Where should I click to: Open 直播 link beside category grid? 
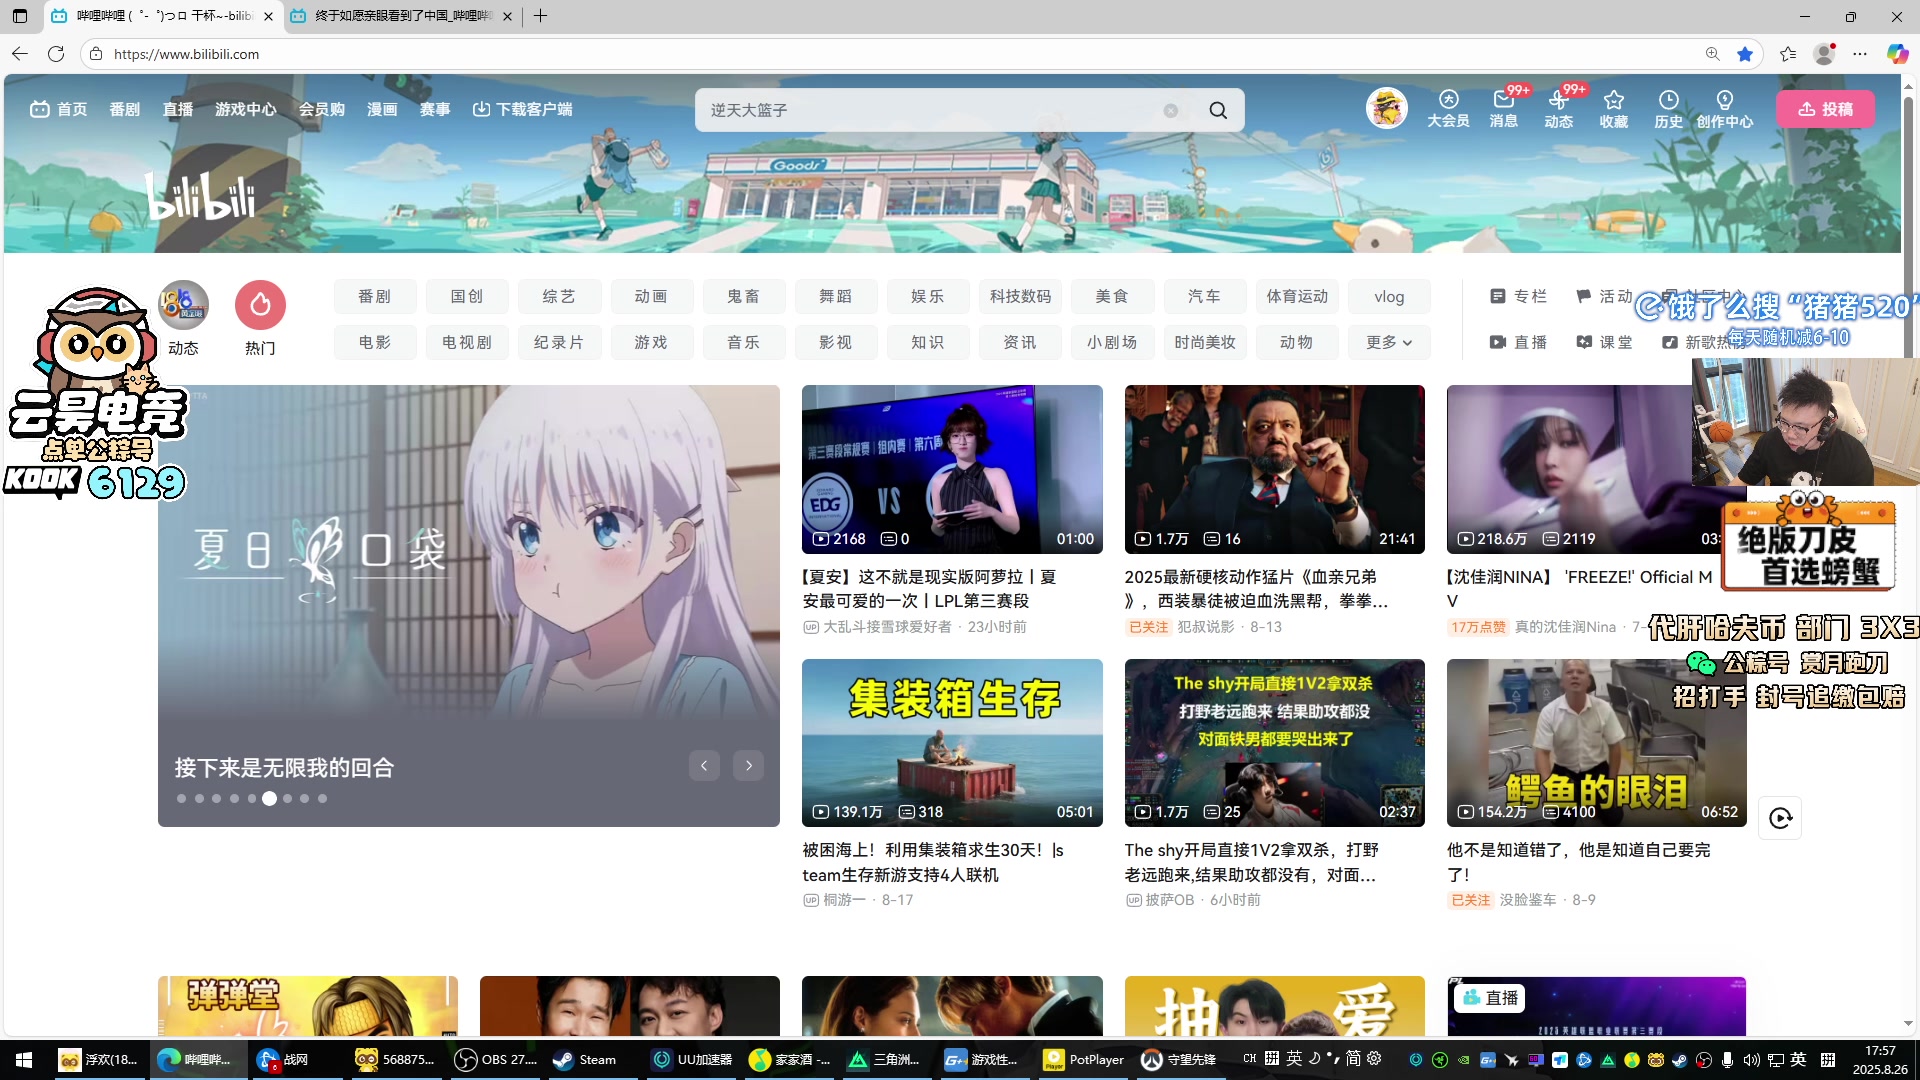point(1518,342)
